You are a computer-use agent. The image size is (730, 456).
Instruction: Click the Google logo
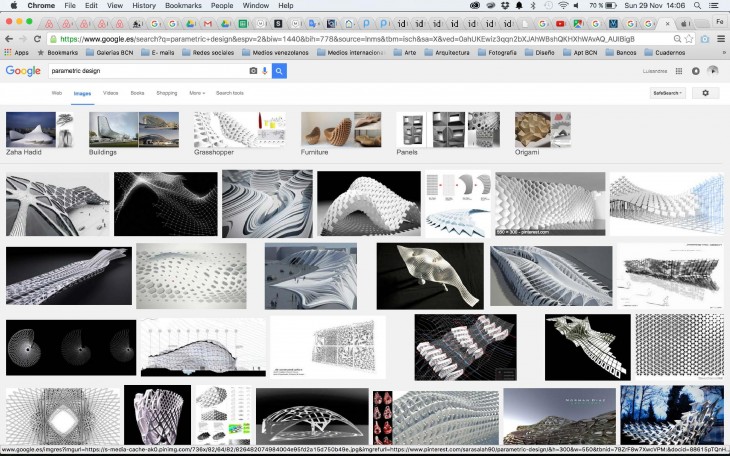click(22, 71)
